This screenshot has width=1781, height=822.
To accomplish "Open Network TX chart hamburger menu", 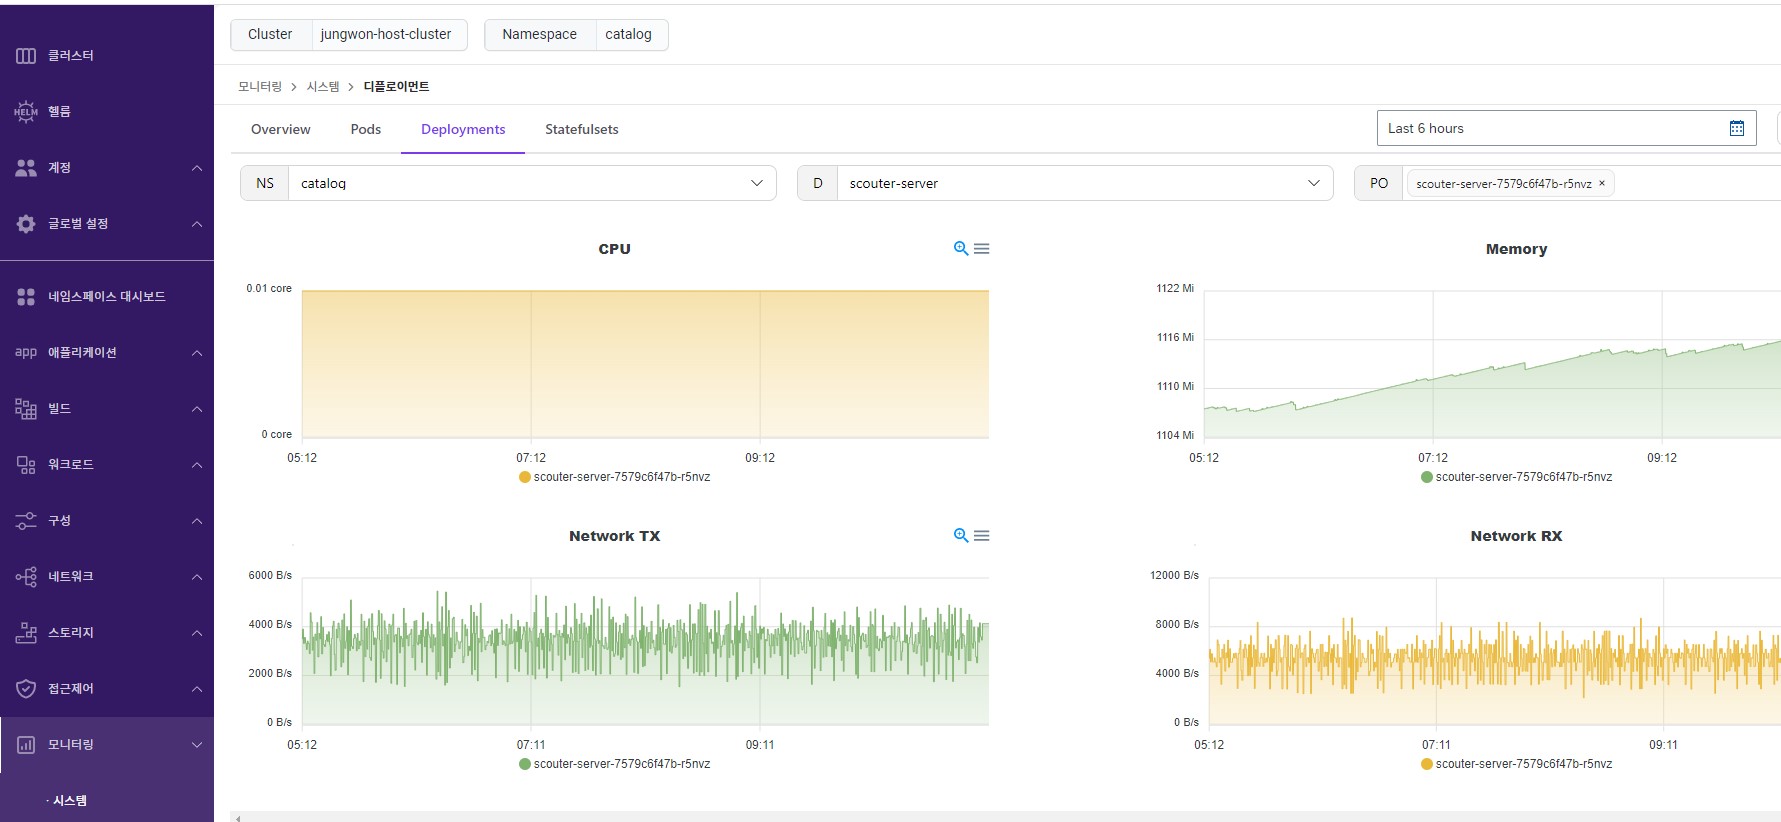I will 982,536.
